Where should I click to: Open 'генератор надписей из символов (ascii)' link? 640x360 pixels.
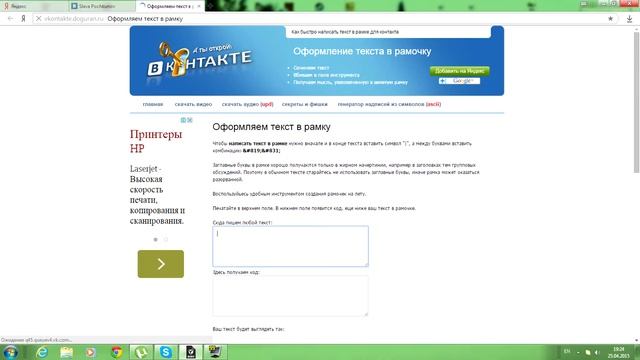tap(389, 104)
